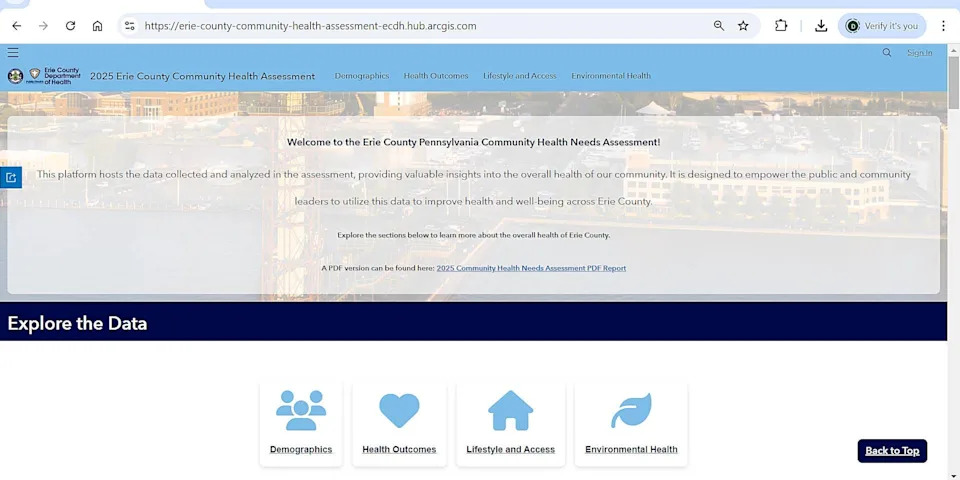The height and width of the screenshot is (480, 960).
Task: Click the Lifestyle and Access house icon
Action: click(x=510, y=410)
